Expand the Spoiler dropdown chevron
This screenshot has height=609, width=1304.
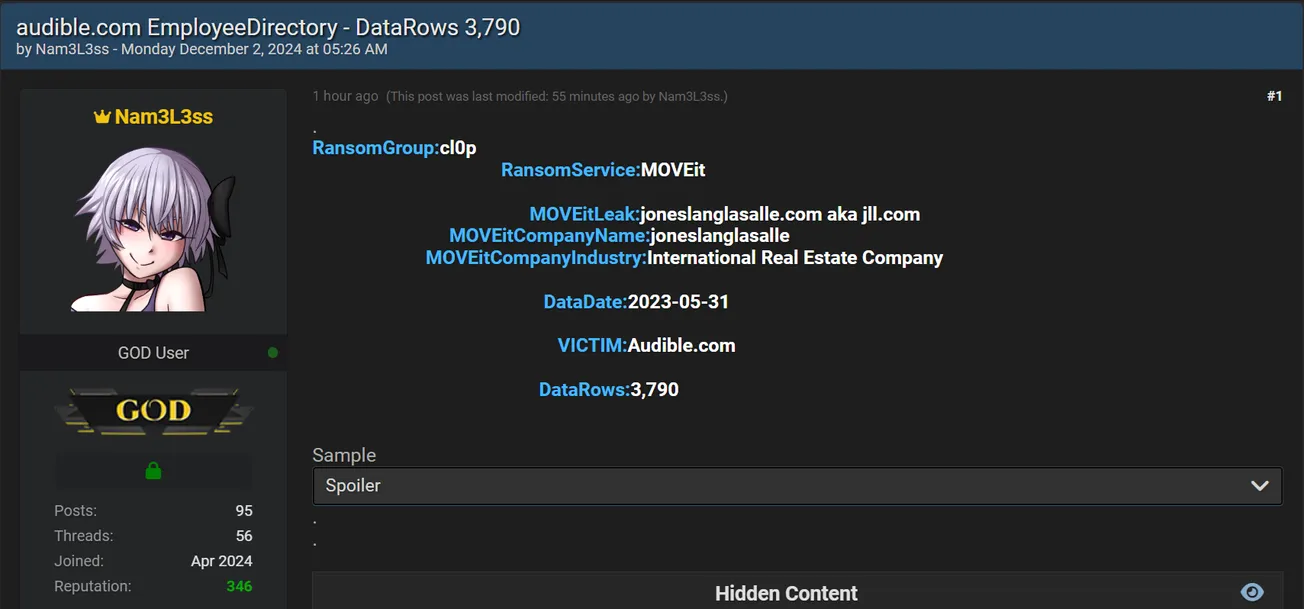coord(1258,486)
